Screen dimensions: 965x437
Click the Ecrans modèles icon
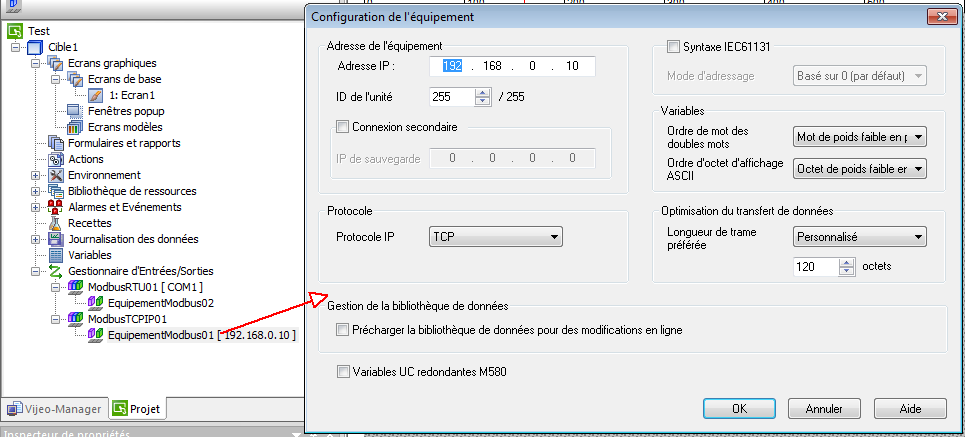click(x=75, y=127)
